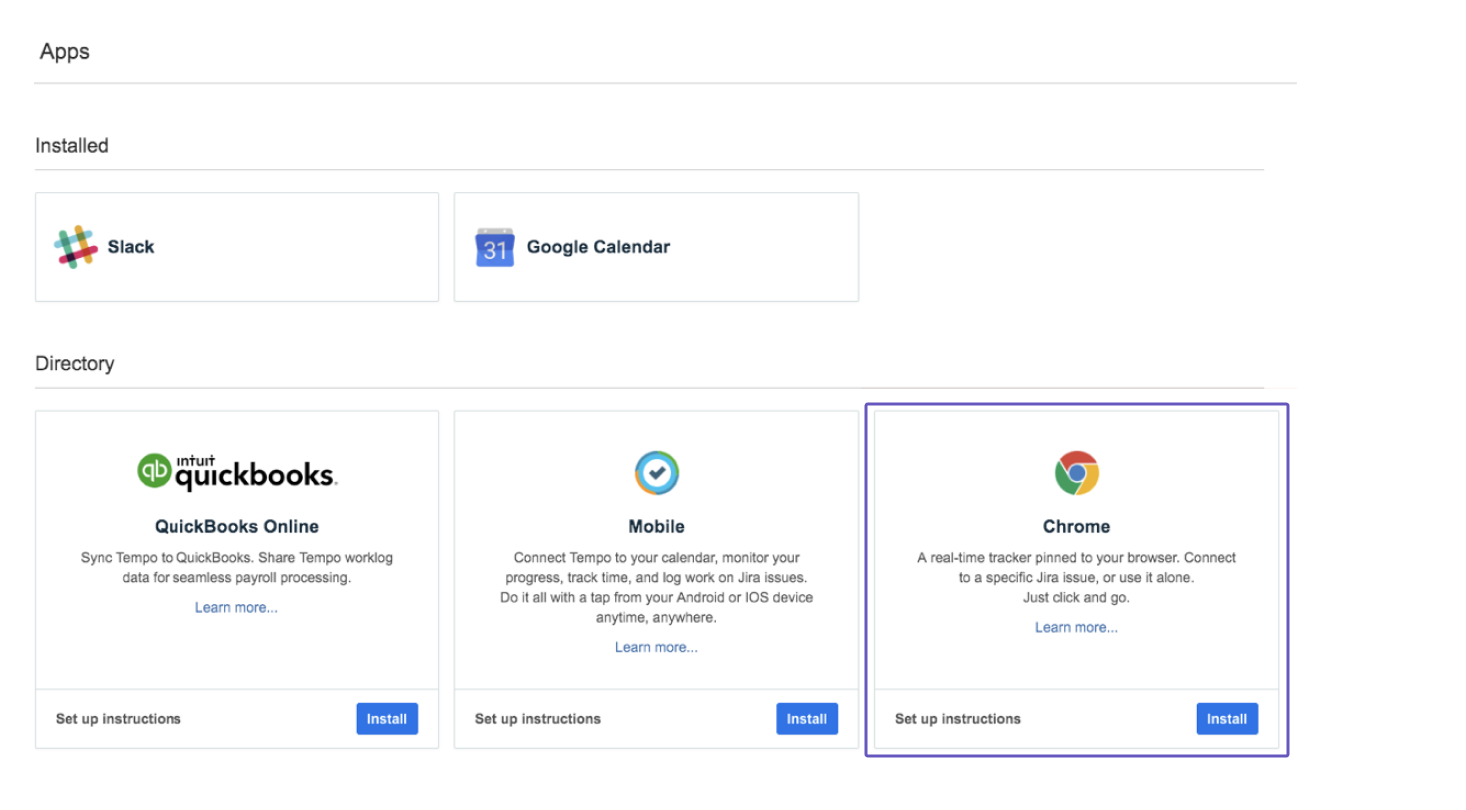Click the Installed section heading
The height and width of the screenshot is (810, 1466).
(x=72, y=146)
